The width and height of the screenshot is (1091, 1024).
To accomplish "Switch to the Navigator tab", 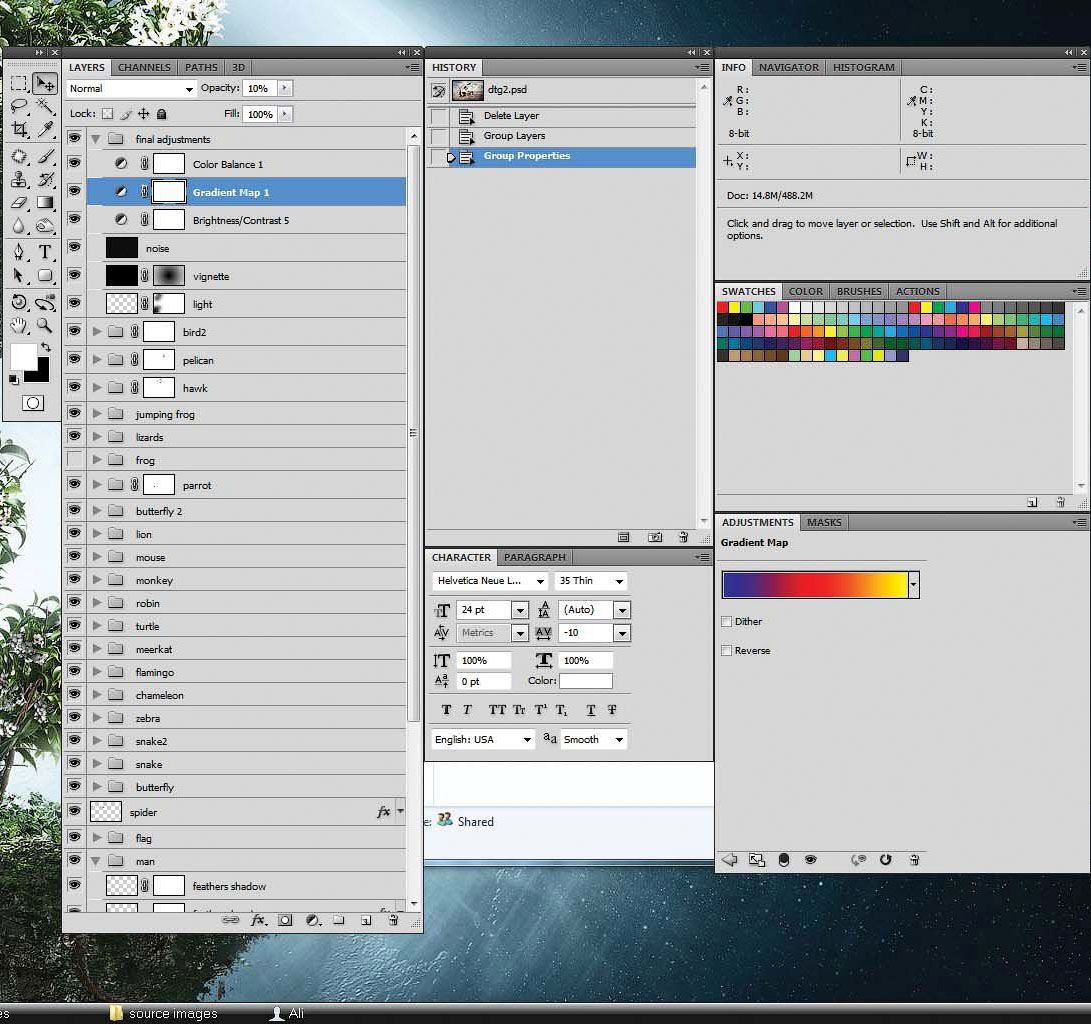I will (x=788, y=67).
